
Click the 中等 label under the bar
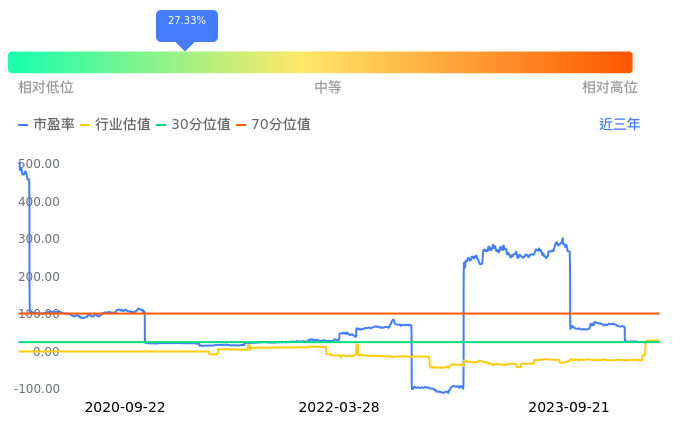(328, 88)
